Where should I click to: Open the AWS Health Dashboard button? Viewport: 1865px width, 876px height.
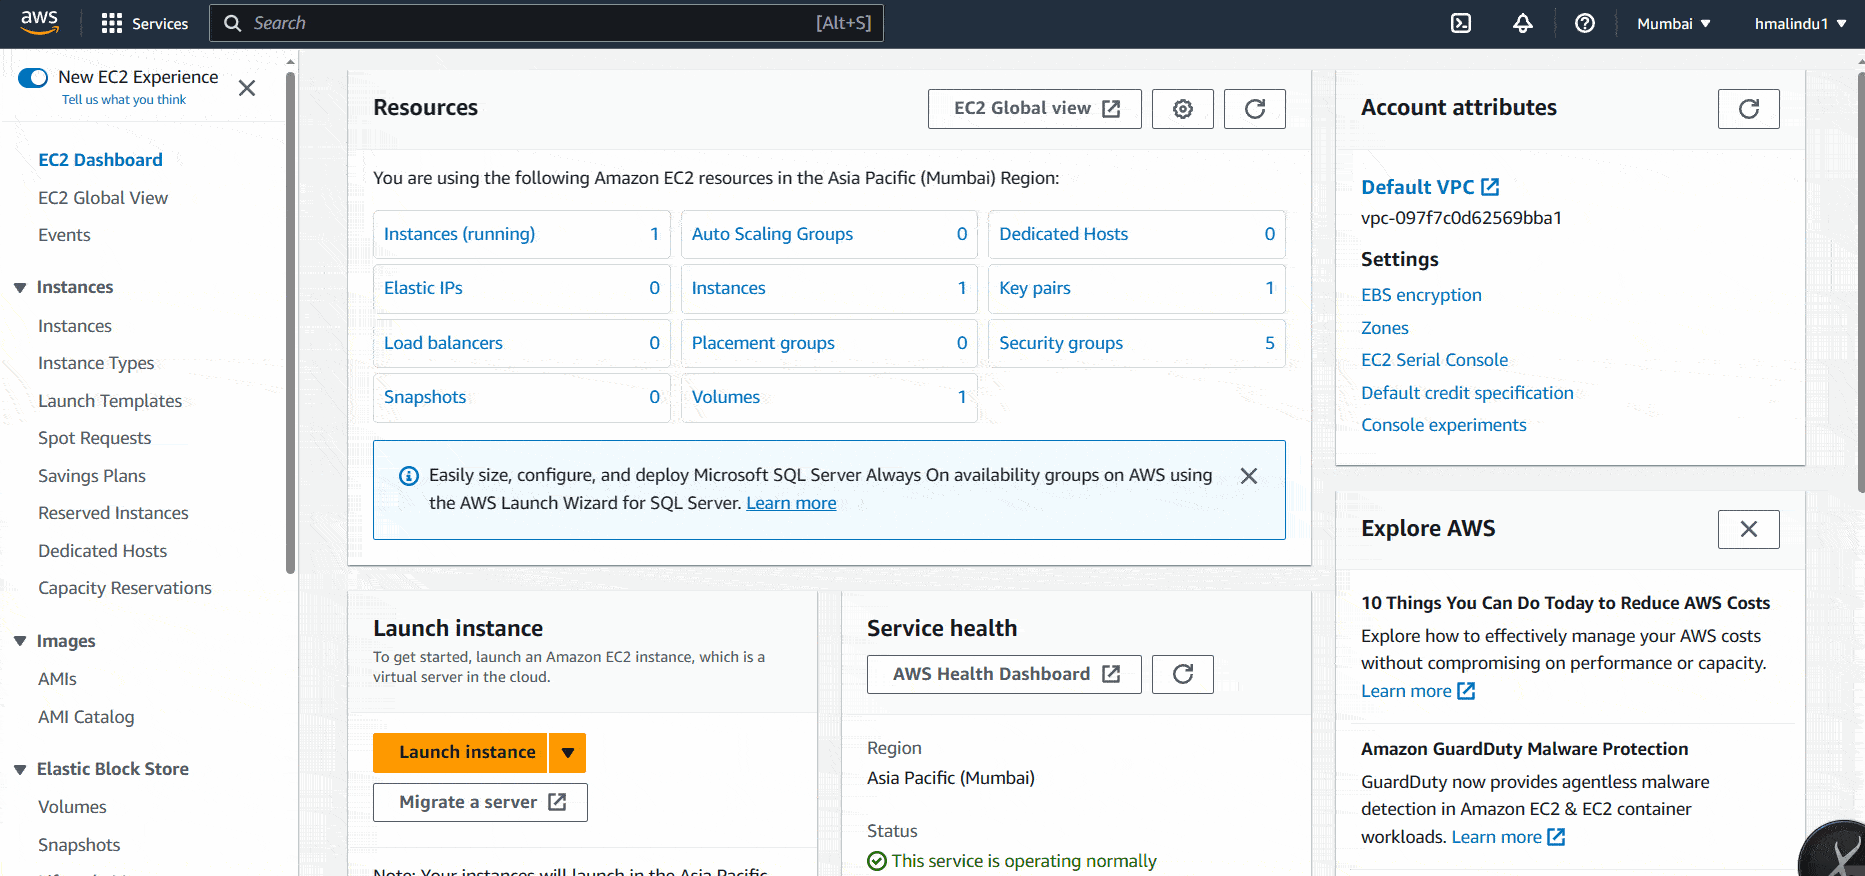[x=1004, y=674]
